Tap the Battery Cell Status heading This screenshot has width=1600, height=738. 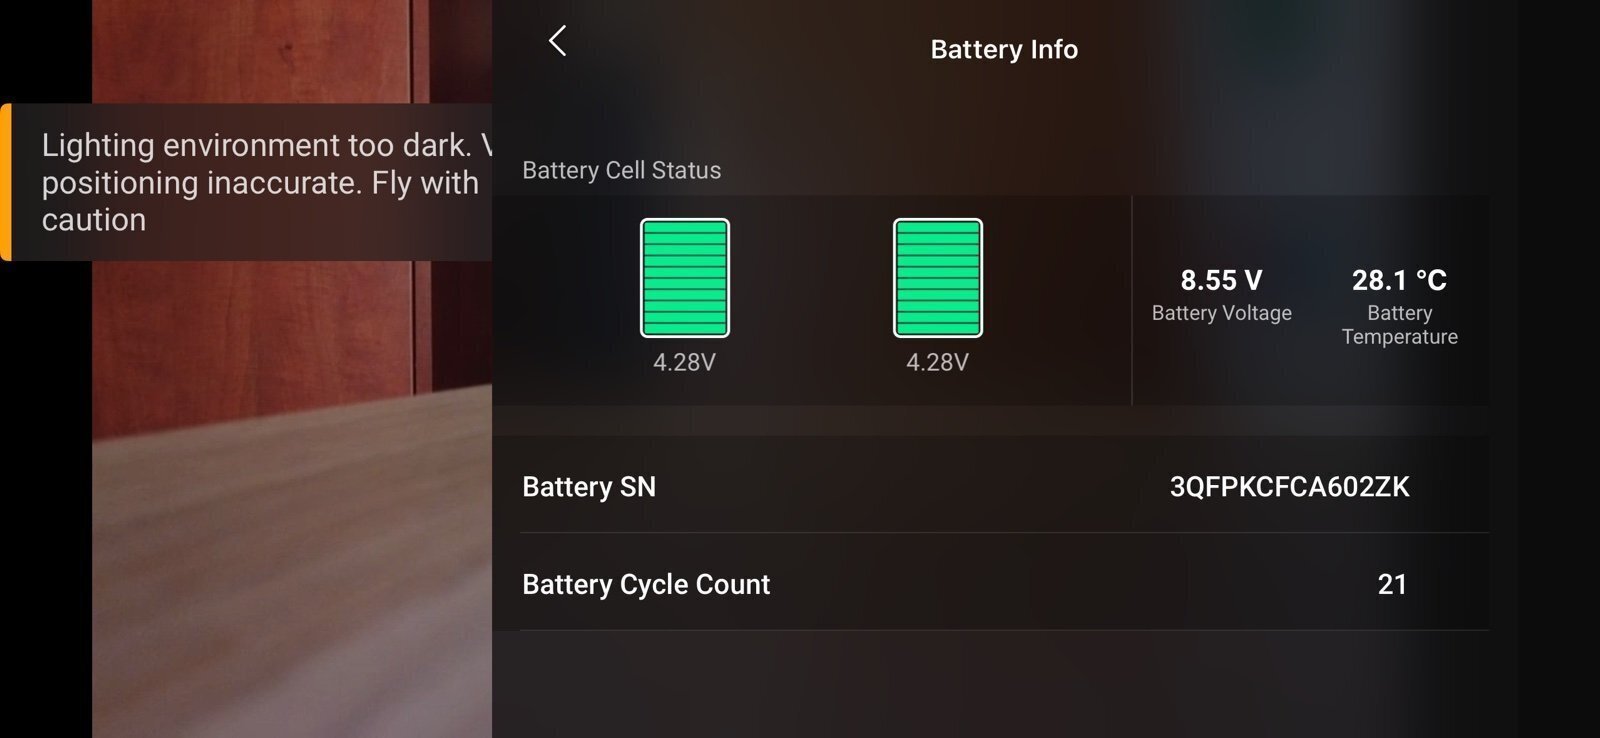point(621,170)
